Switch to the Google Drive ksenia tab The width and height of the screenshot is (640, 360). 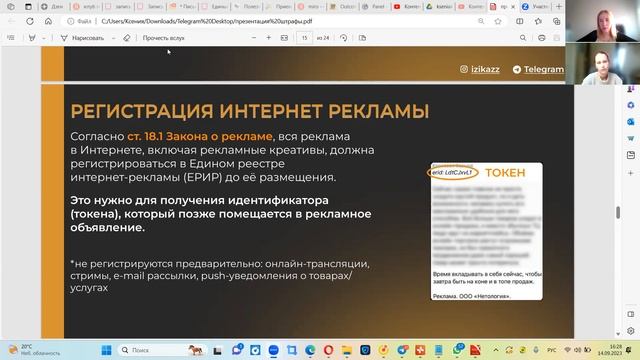tap(440, 7)
